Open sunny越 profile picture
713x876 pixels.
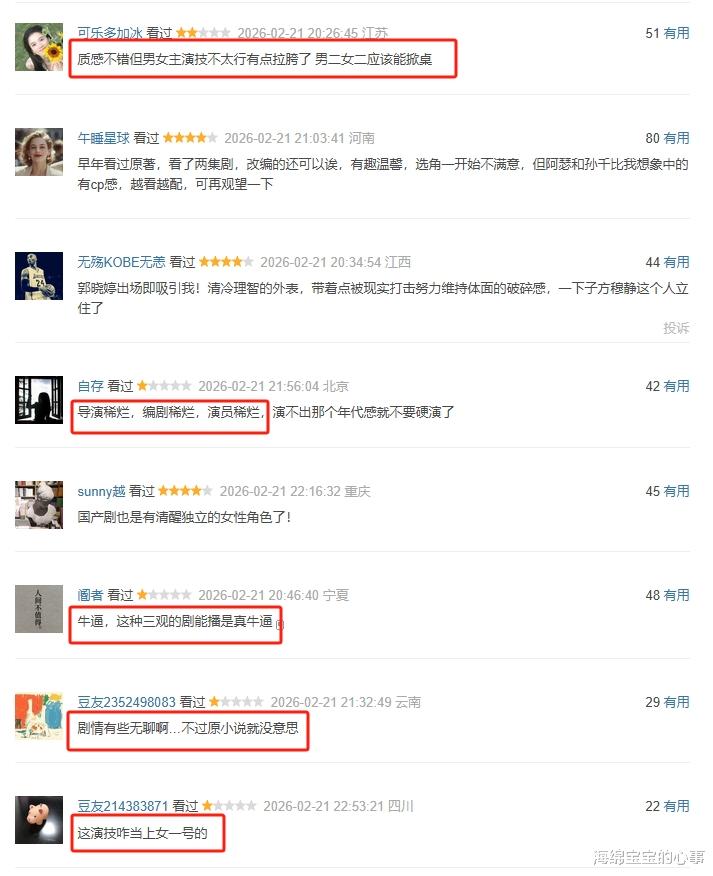[39, 504]
